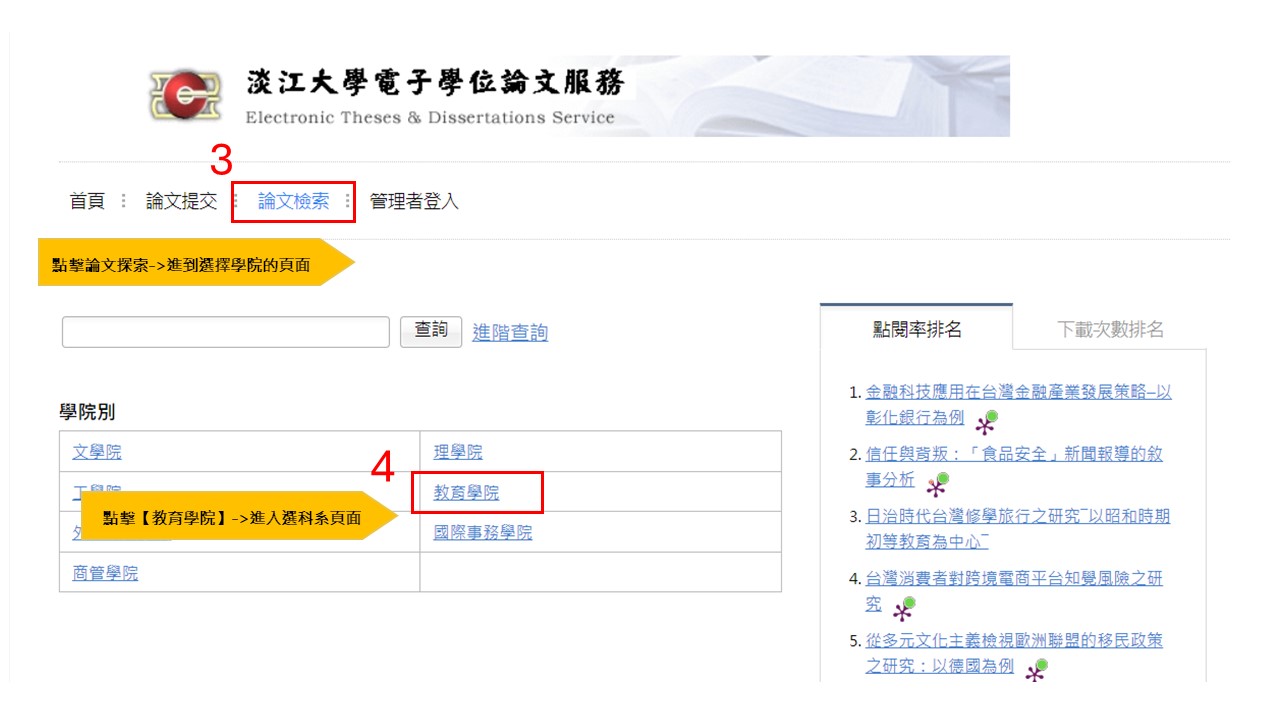Open thesis on 金融科技應用在台灣金融產業發展策略
This screenshot has width=1280, height=720.
[1018, 404]
